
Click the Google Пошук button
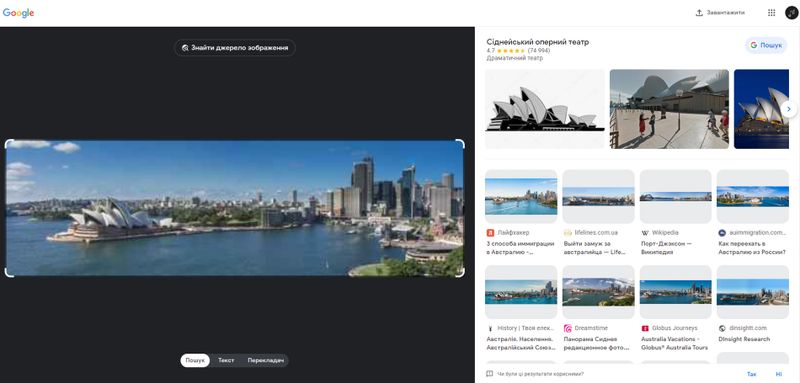pos(766,45)
